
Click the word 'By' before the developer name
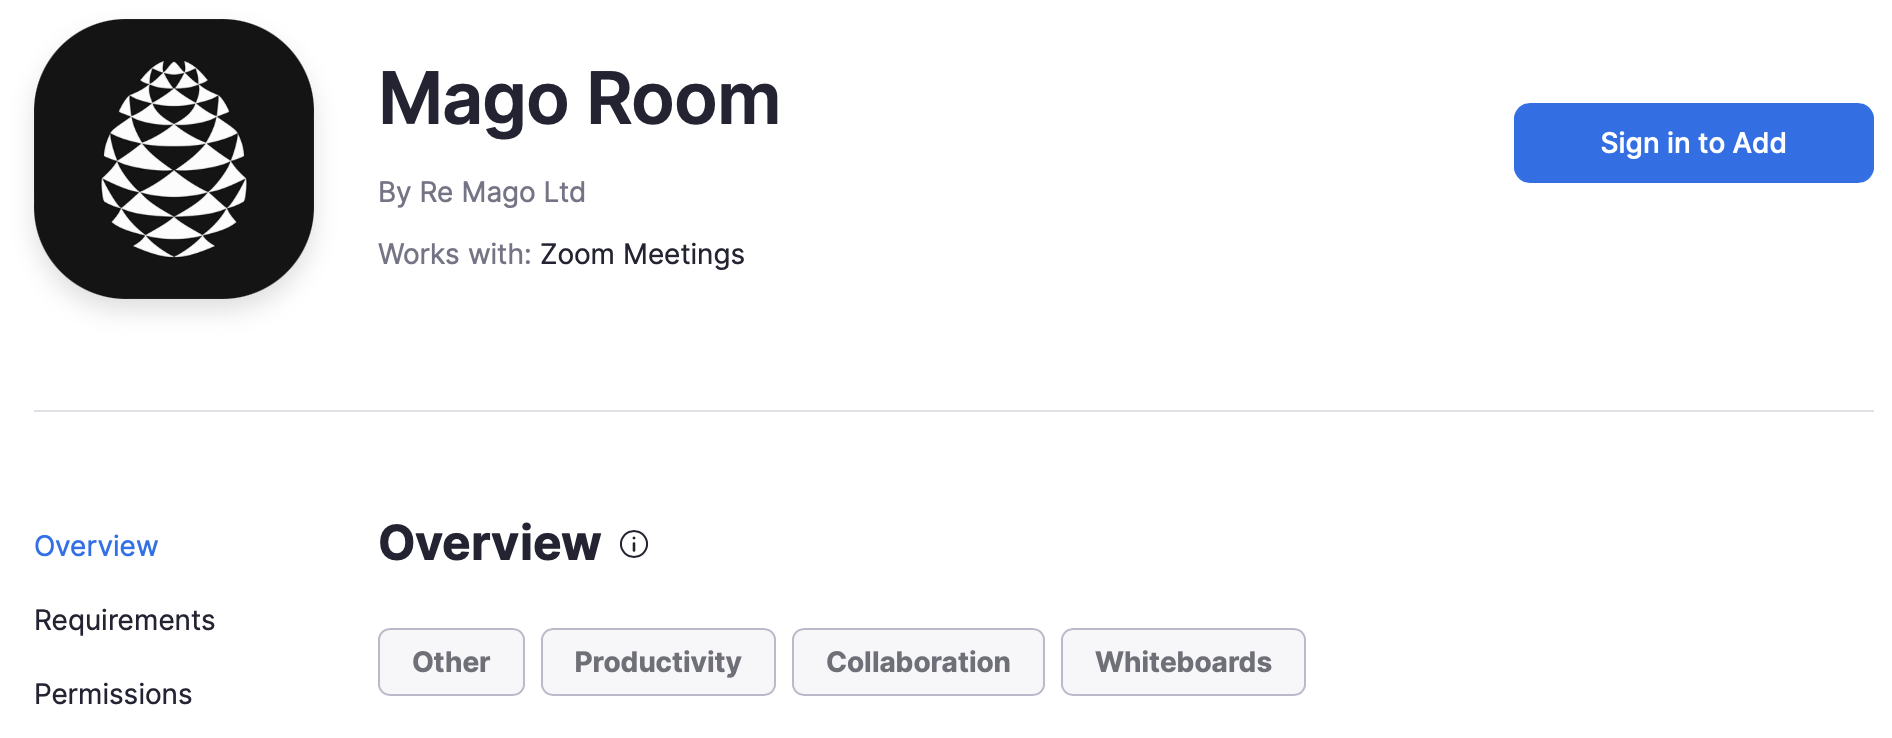[394, 192]
